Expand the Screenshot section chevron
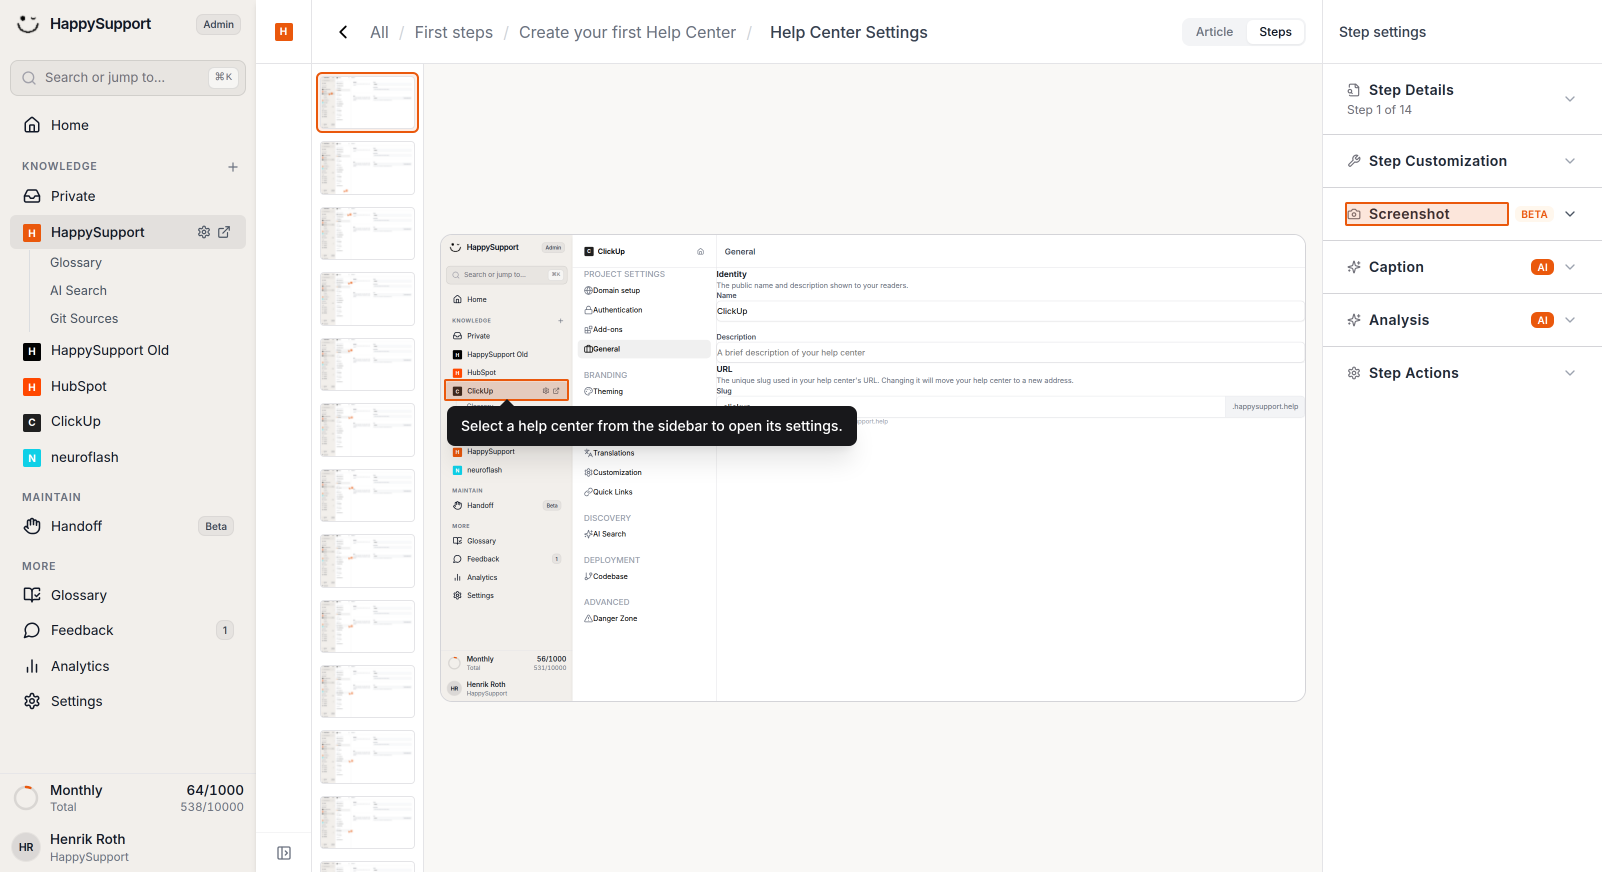Image resolution: width=1602 pixels, height=872 pixels. pyautogui.click(x=1570, y=214)
